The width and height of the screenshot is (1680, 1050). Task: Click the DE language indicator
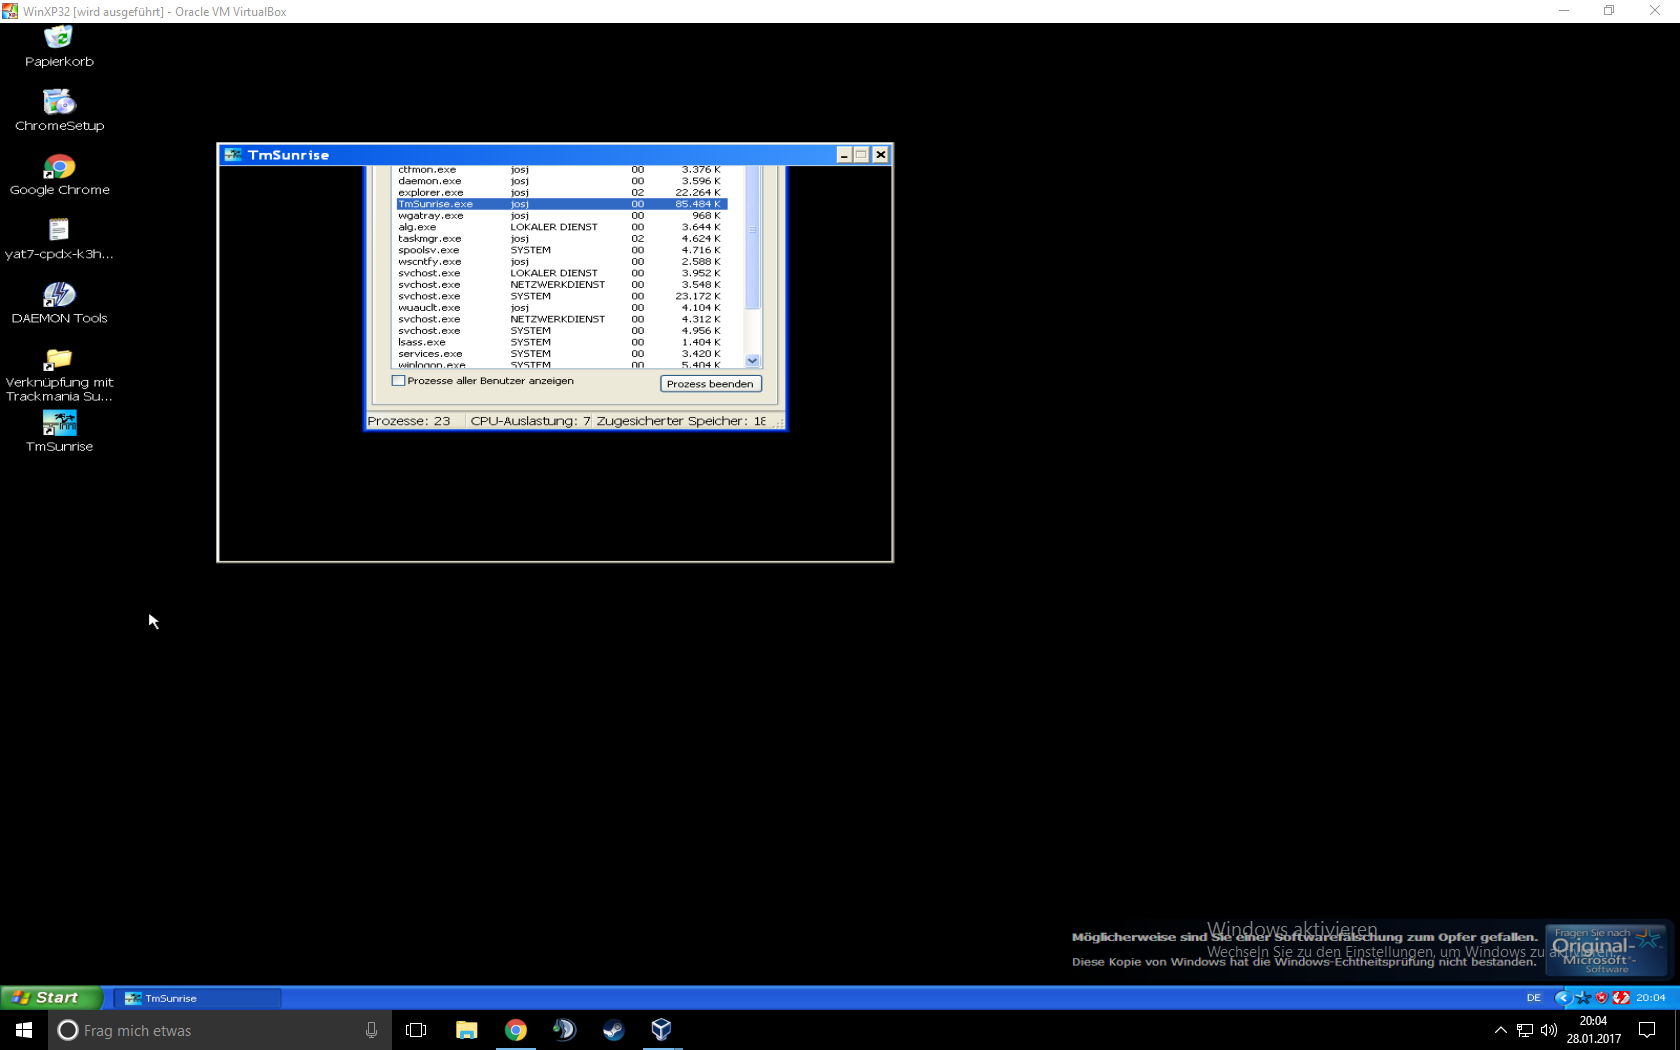point(1533,998)
